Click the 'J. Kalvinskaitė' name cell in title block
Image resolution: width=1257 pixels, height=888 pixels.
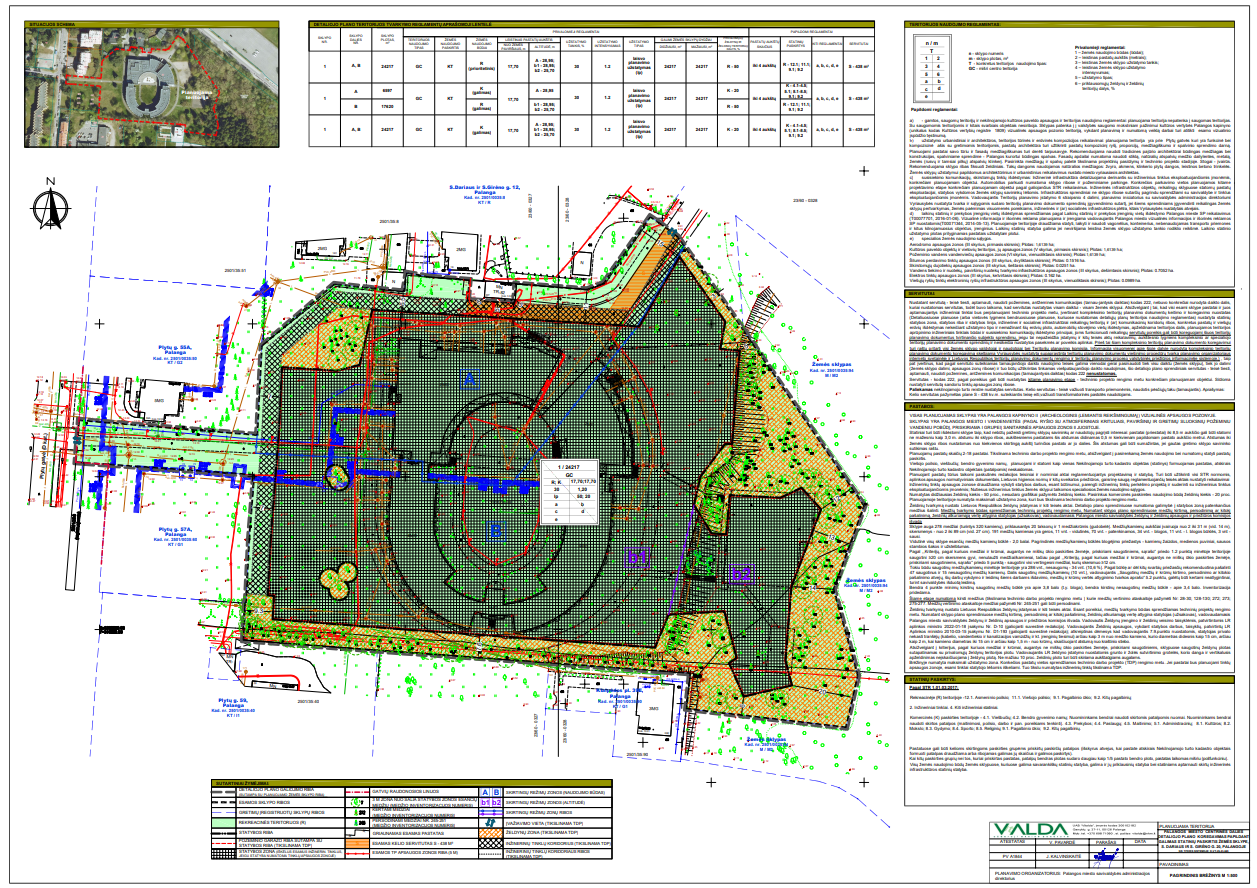(1062, 857)
